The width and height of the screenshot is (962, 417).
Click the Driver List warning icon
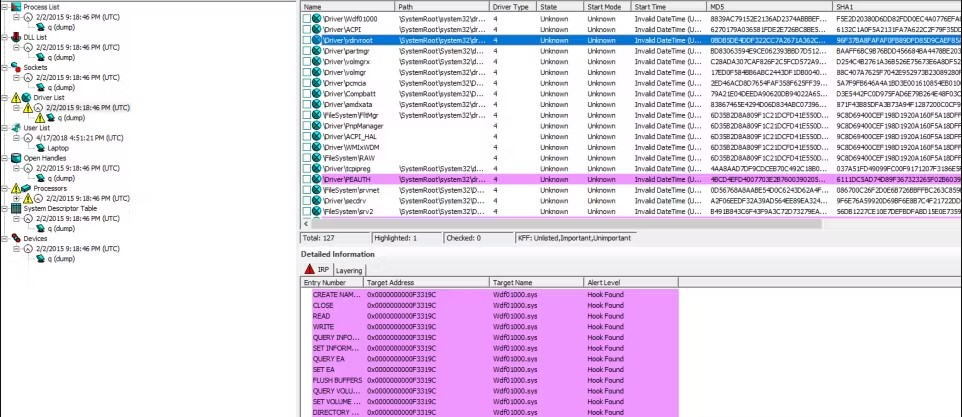point(16,97)
